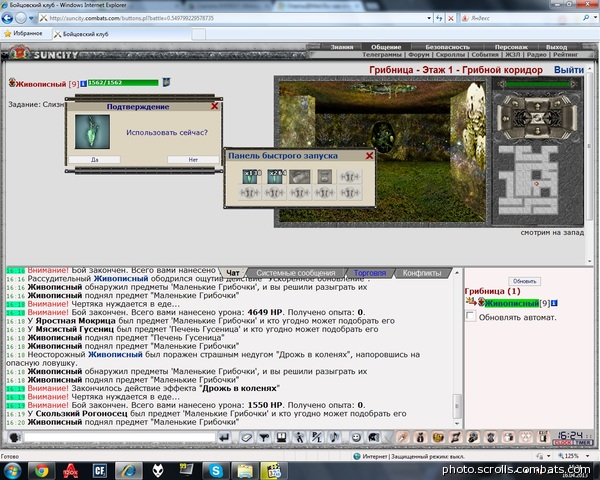Click the green potion thumbnail in confirmation dialog
Viewport: 600px width, 480px height.
tap(92, 132)
